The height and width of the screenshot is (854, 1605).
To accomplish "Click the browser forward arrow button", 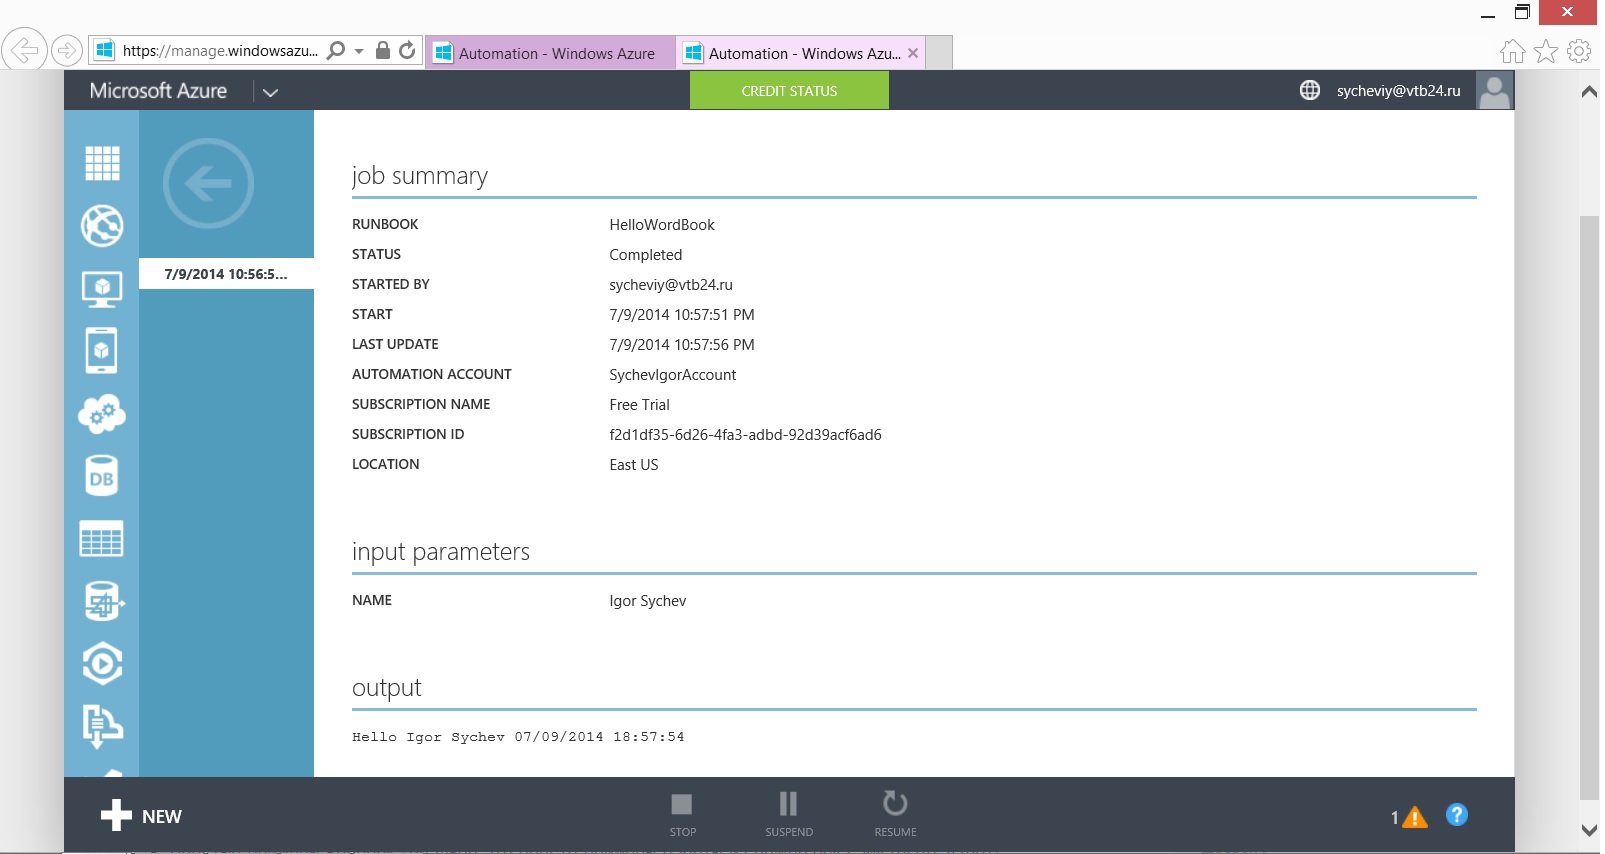I will [x=66, y=49].
